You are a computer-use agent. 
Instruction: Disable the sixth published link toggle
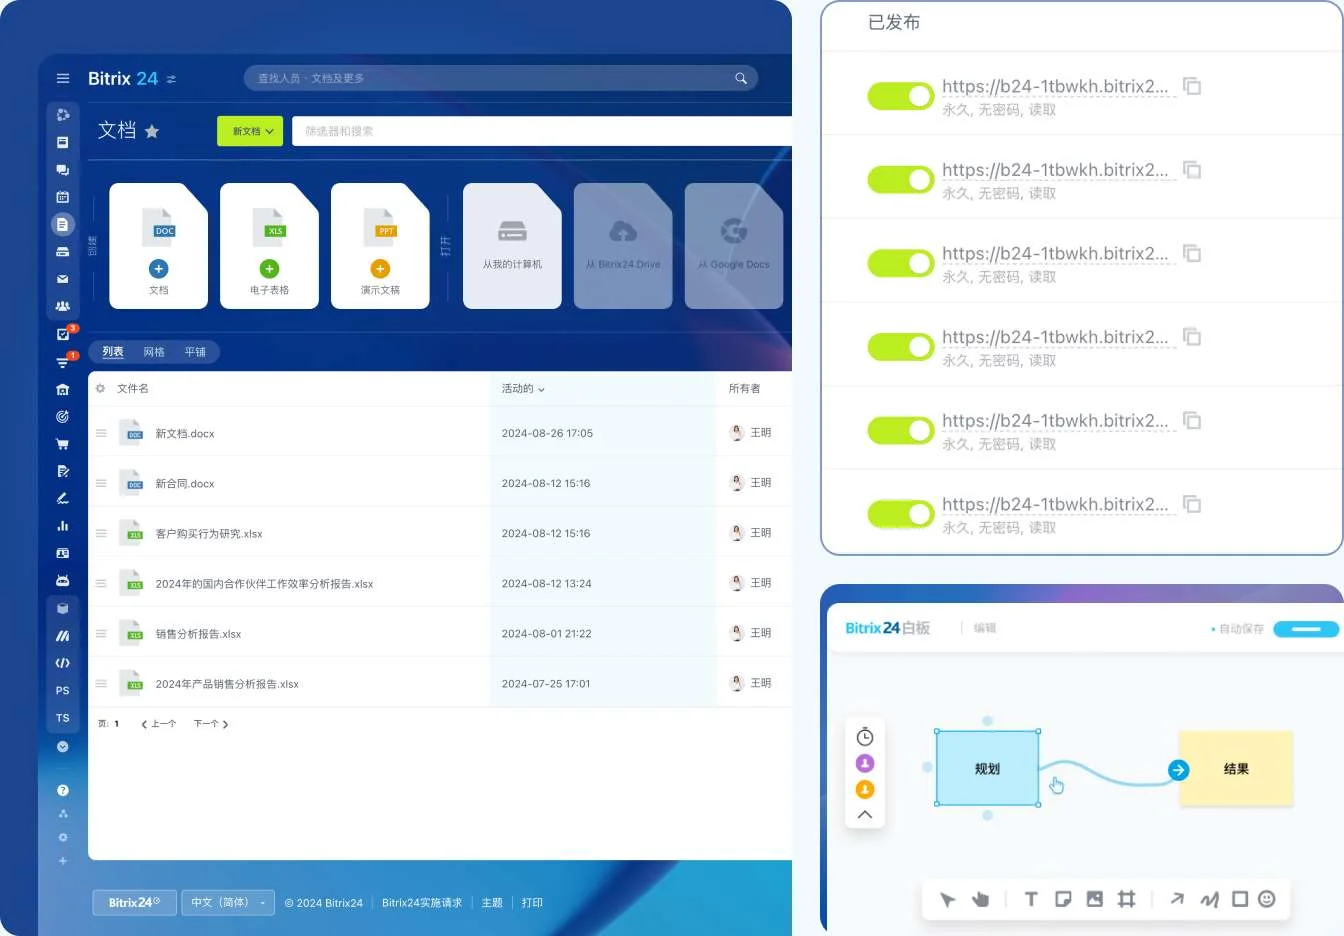(901, 514)
